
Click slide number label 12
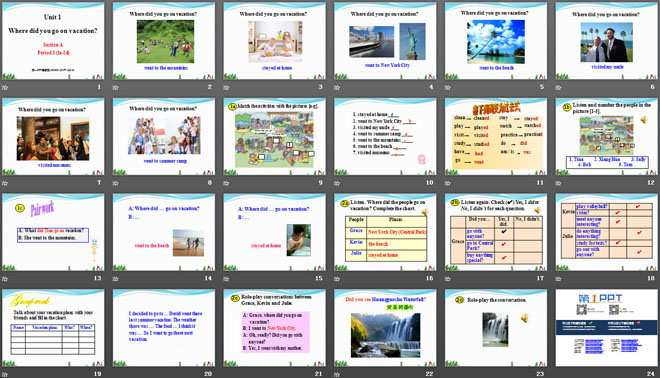point(651,183)
